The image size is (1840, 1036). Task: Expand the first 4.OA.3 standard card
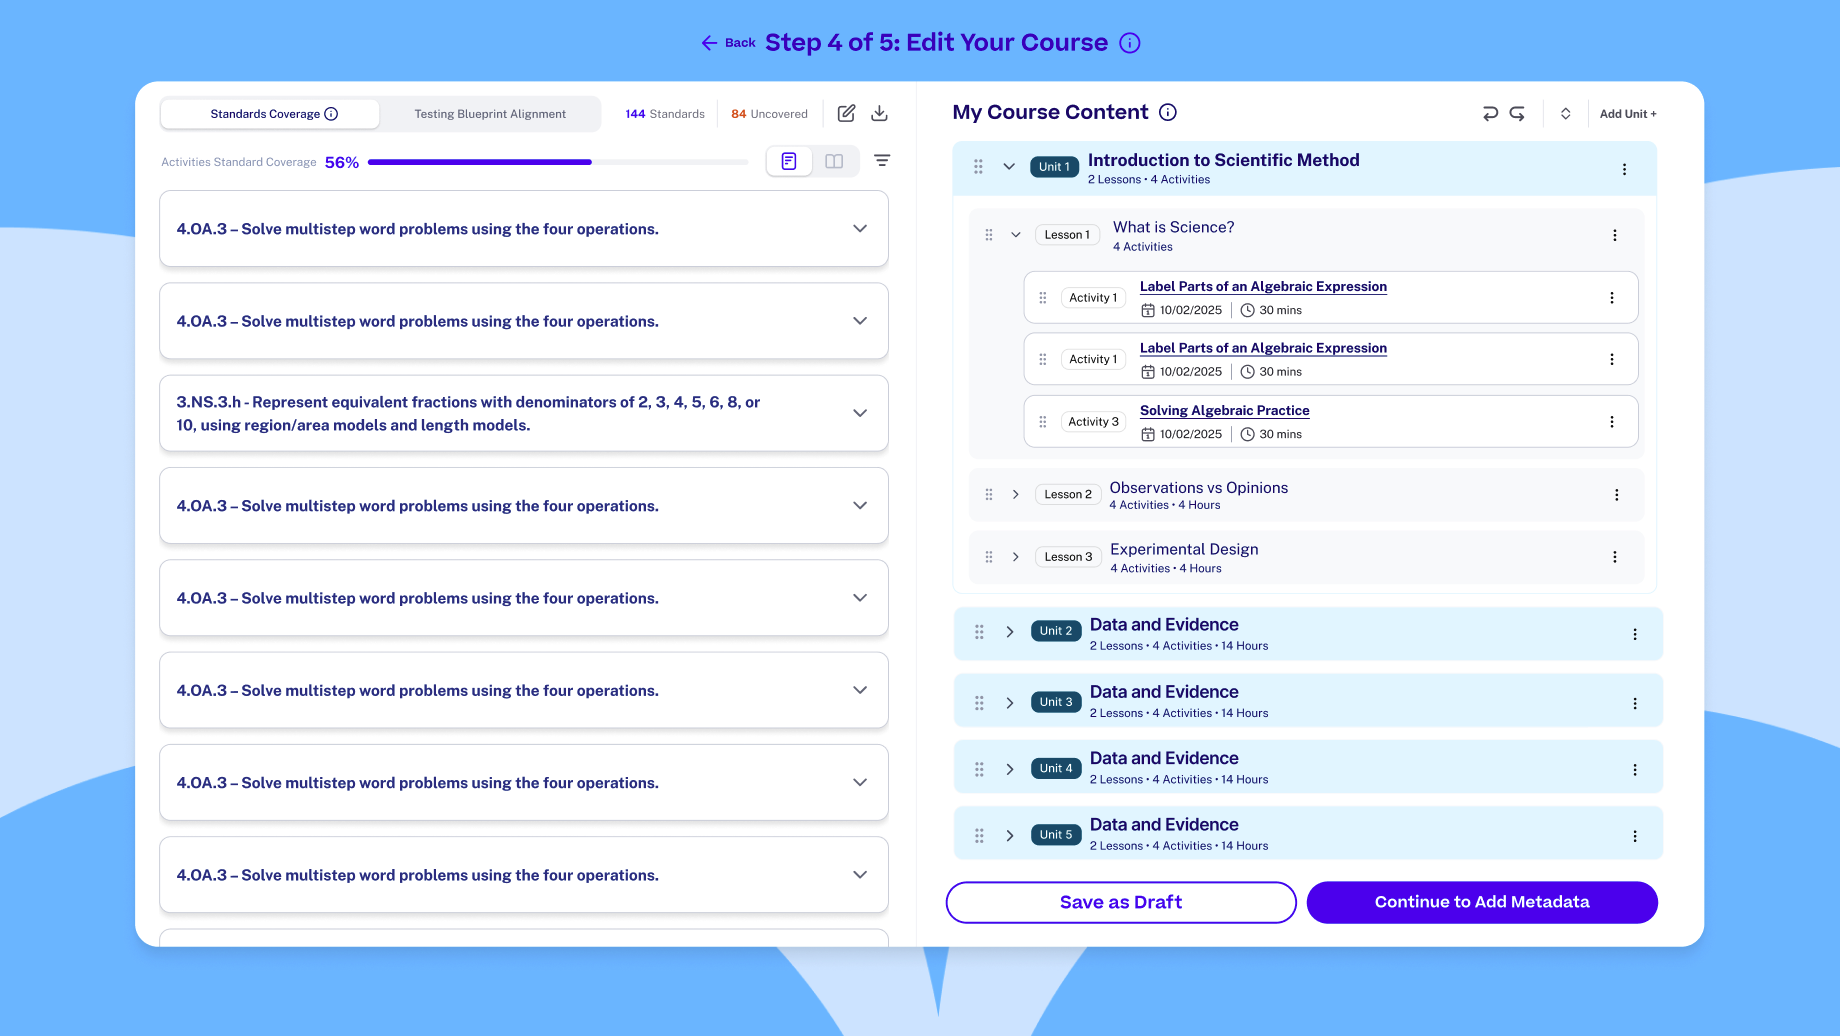[x=860, y=229]
